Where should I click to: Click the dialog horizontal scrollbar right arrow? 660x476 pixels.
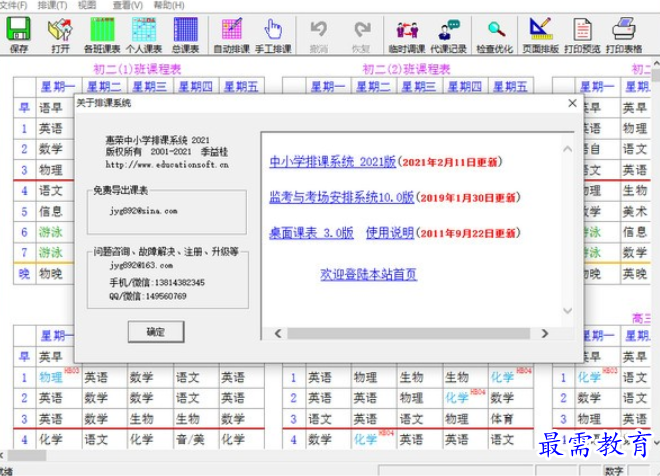[x=545, y=333]
